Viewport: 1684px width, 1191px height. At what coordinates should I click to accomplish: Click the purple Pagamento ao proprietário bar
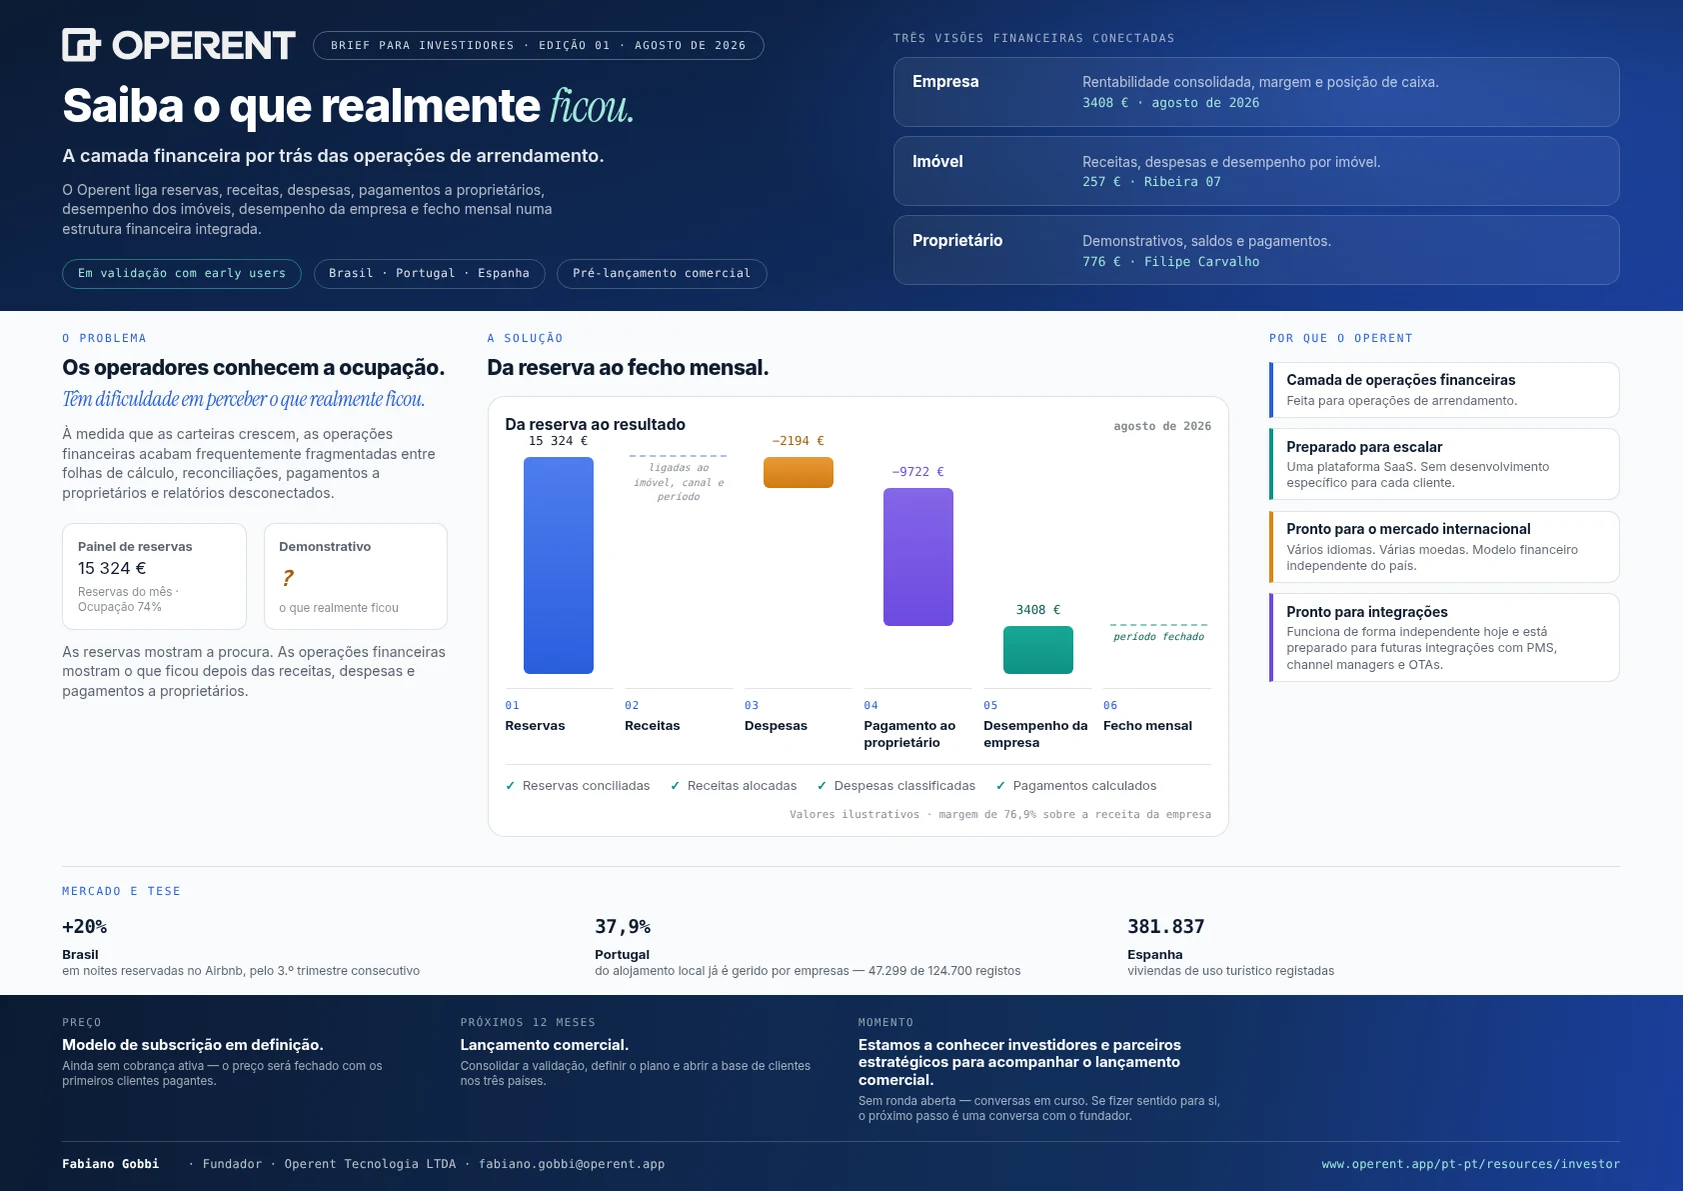(x=918, y=557)
